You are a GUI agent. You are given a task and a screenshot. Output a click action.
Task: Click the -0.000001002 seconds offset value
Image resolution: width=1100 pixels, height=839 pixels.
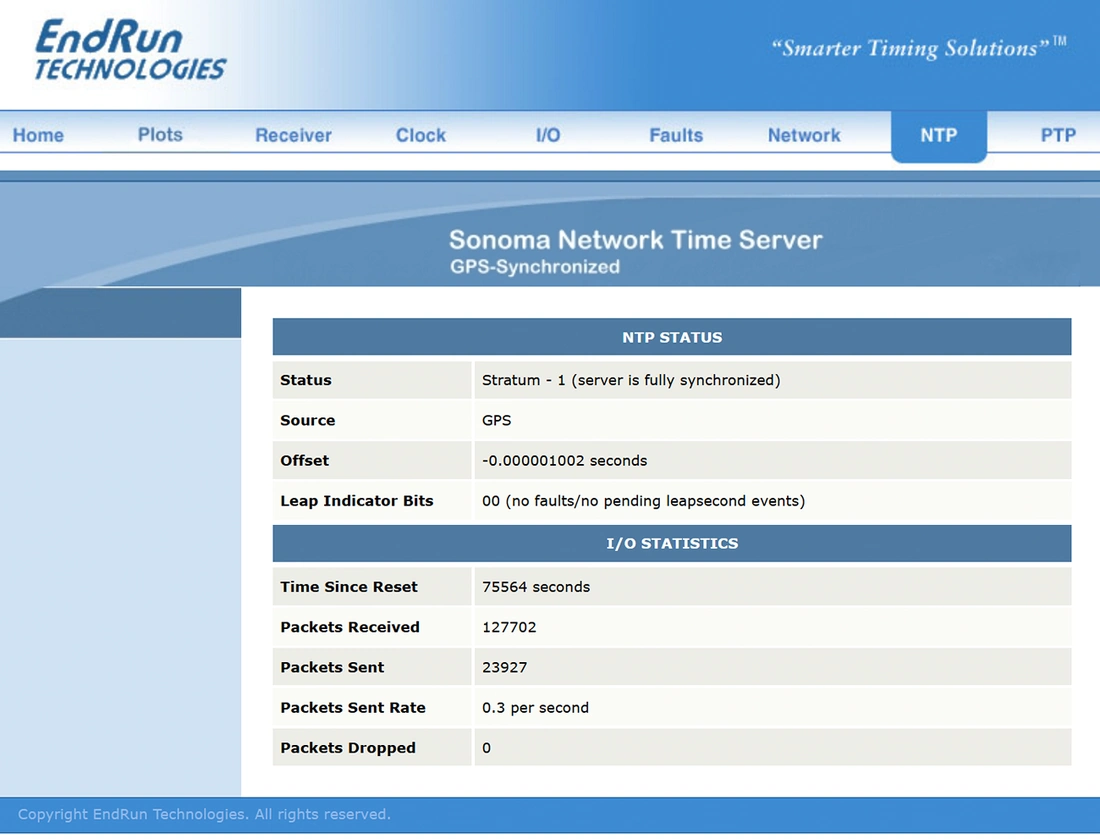(564, 460)
